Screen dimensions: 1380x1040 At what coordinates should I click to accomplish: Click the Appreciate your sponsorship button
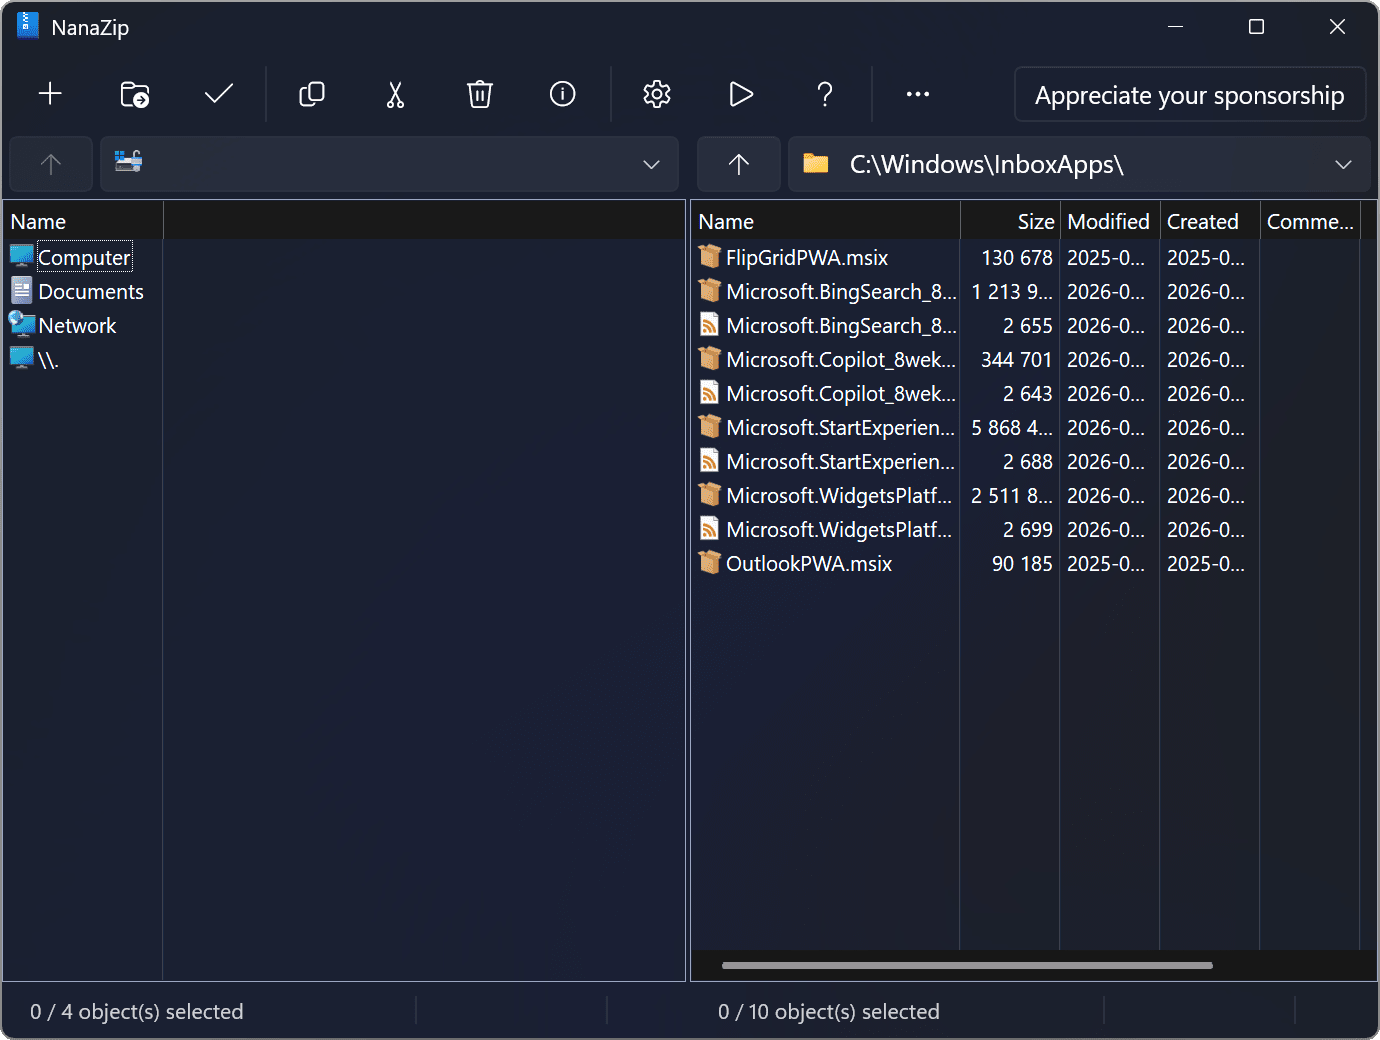coord(1189,94)
